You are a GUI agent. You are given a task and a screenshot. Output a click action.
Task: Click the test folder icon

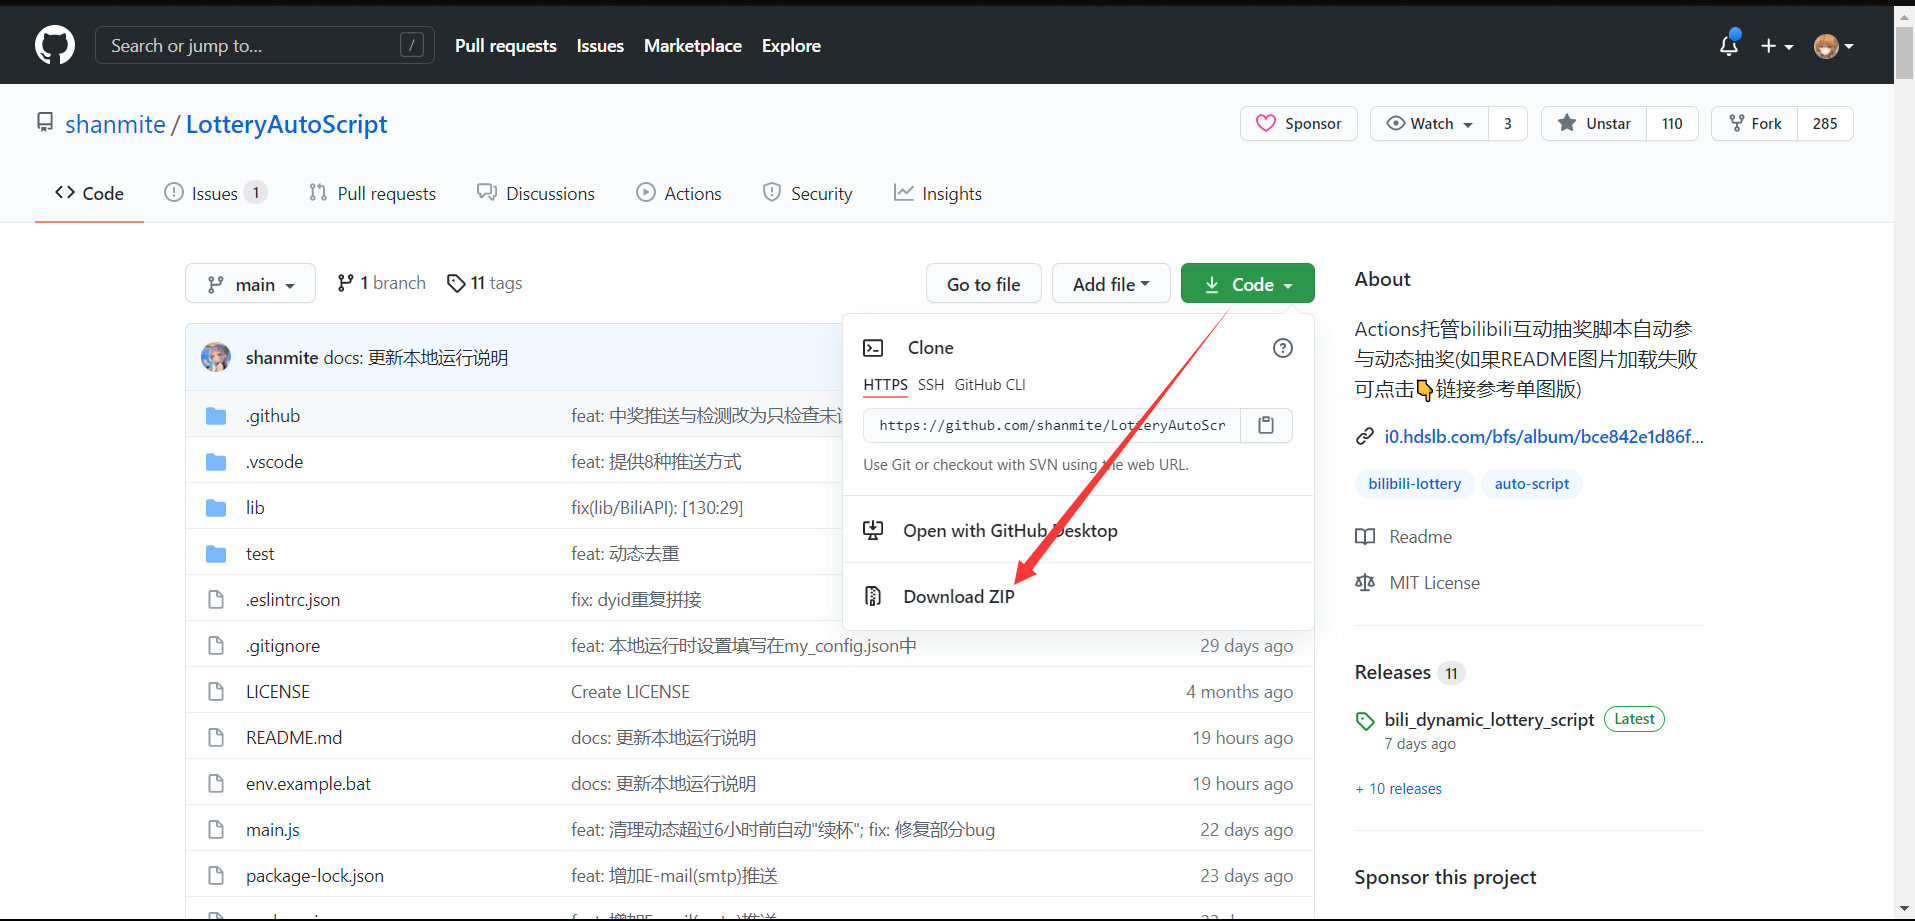(216, 554)
